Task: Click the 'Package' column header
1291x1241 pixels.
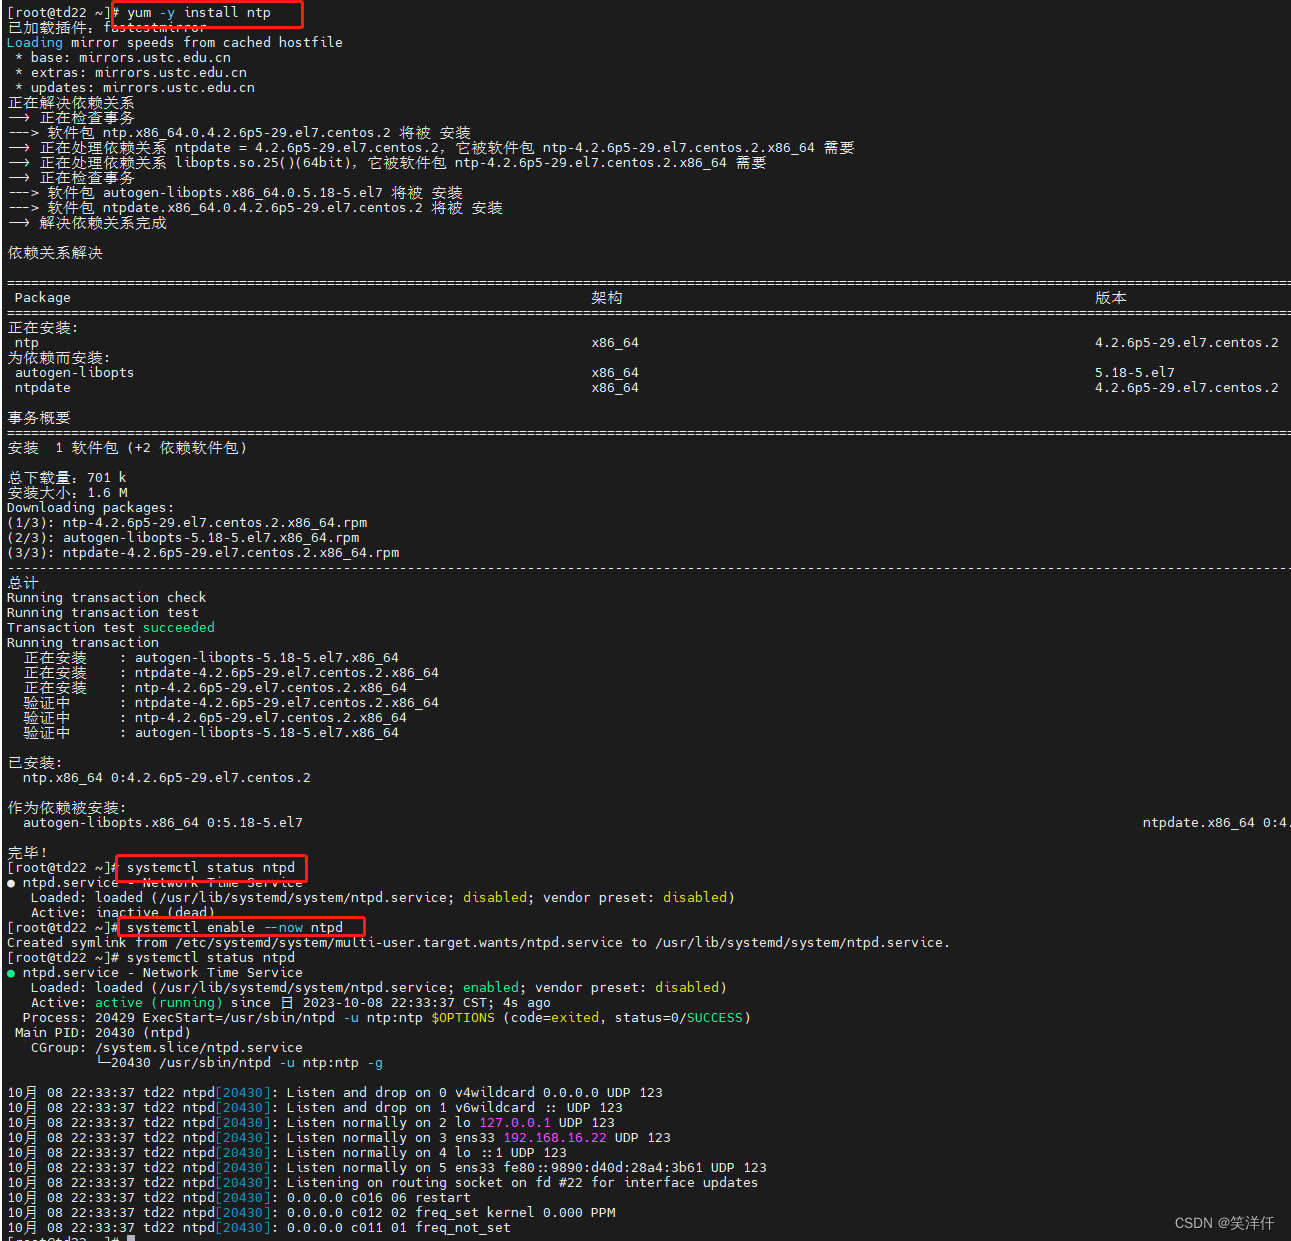Action: (x=43, y=298)
